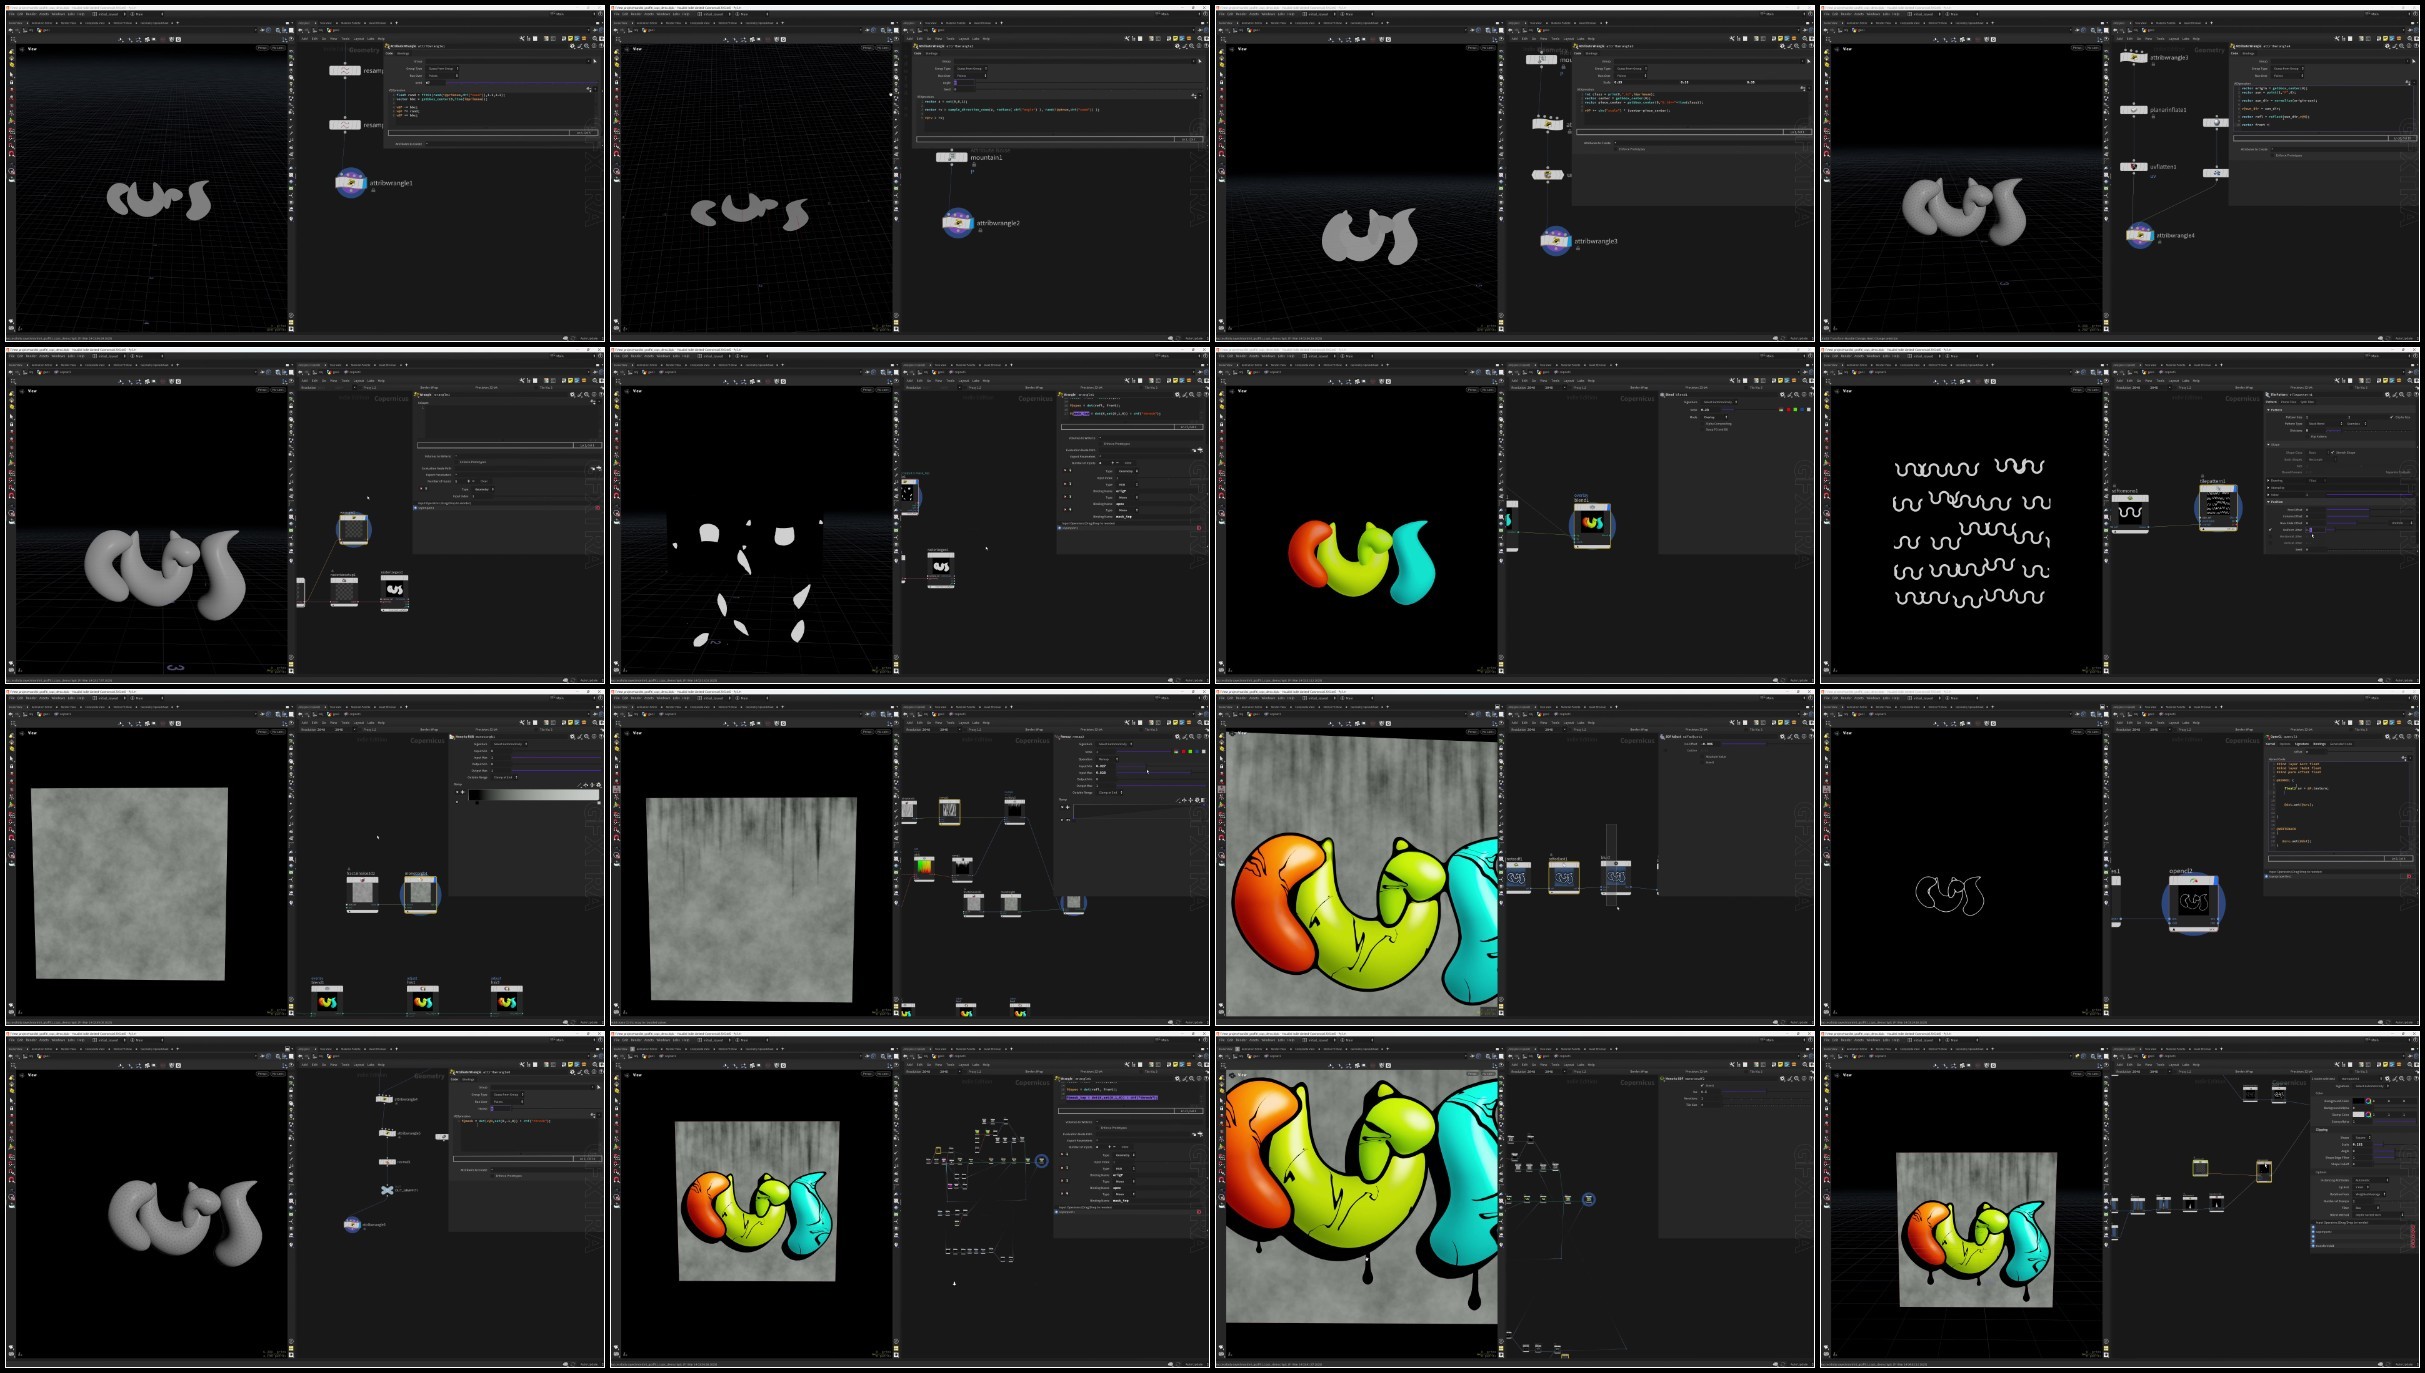Click Group selection arrow icon in attribwrangle1 frame

click(x=595, y=62)
